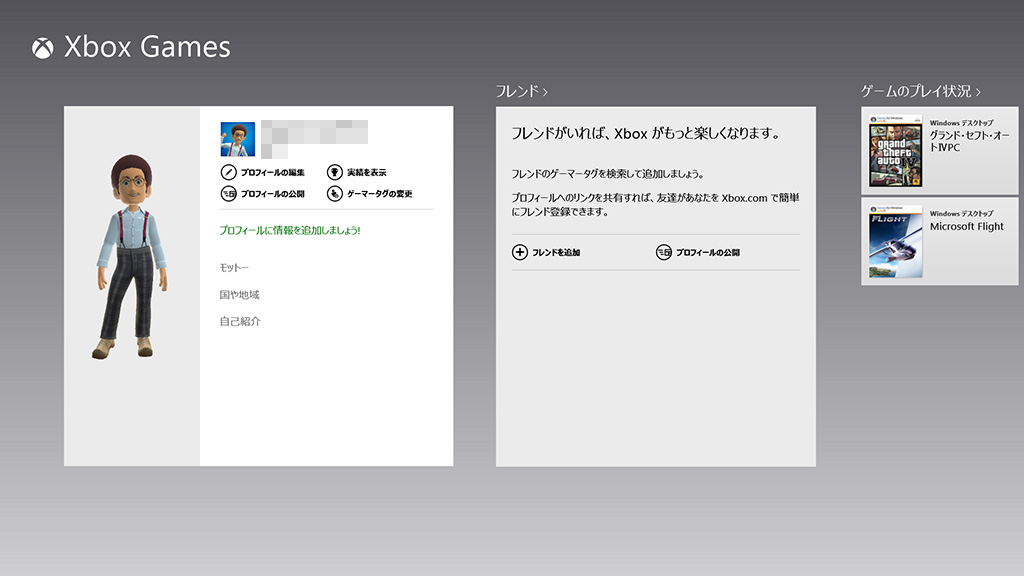Open 実績を表示 in the profile card
Screen dimensions: 1024x576
pyautogui.click(x=366, y=172)
